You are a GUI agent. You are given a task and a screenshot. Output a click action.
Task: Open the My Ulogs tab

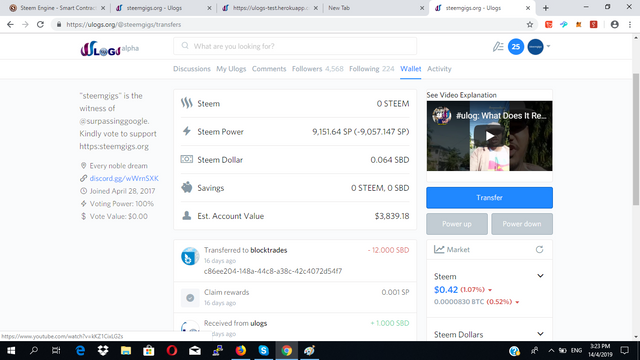click(231, 69)
